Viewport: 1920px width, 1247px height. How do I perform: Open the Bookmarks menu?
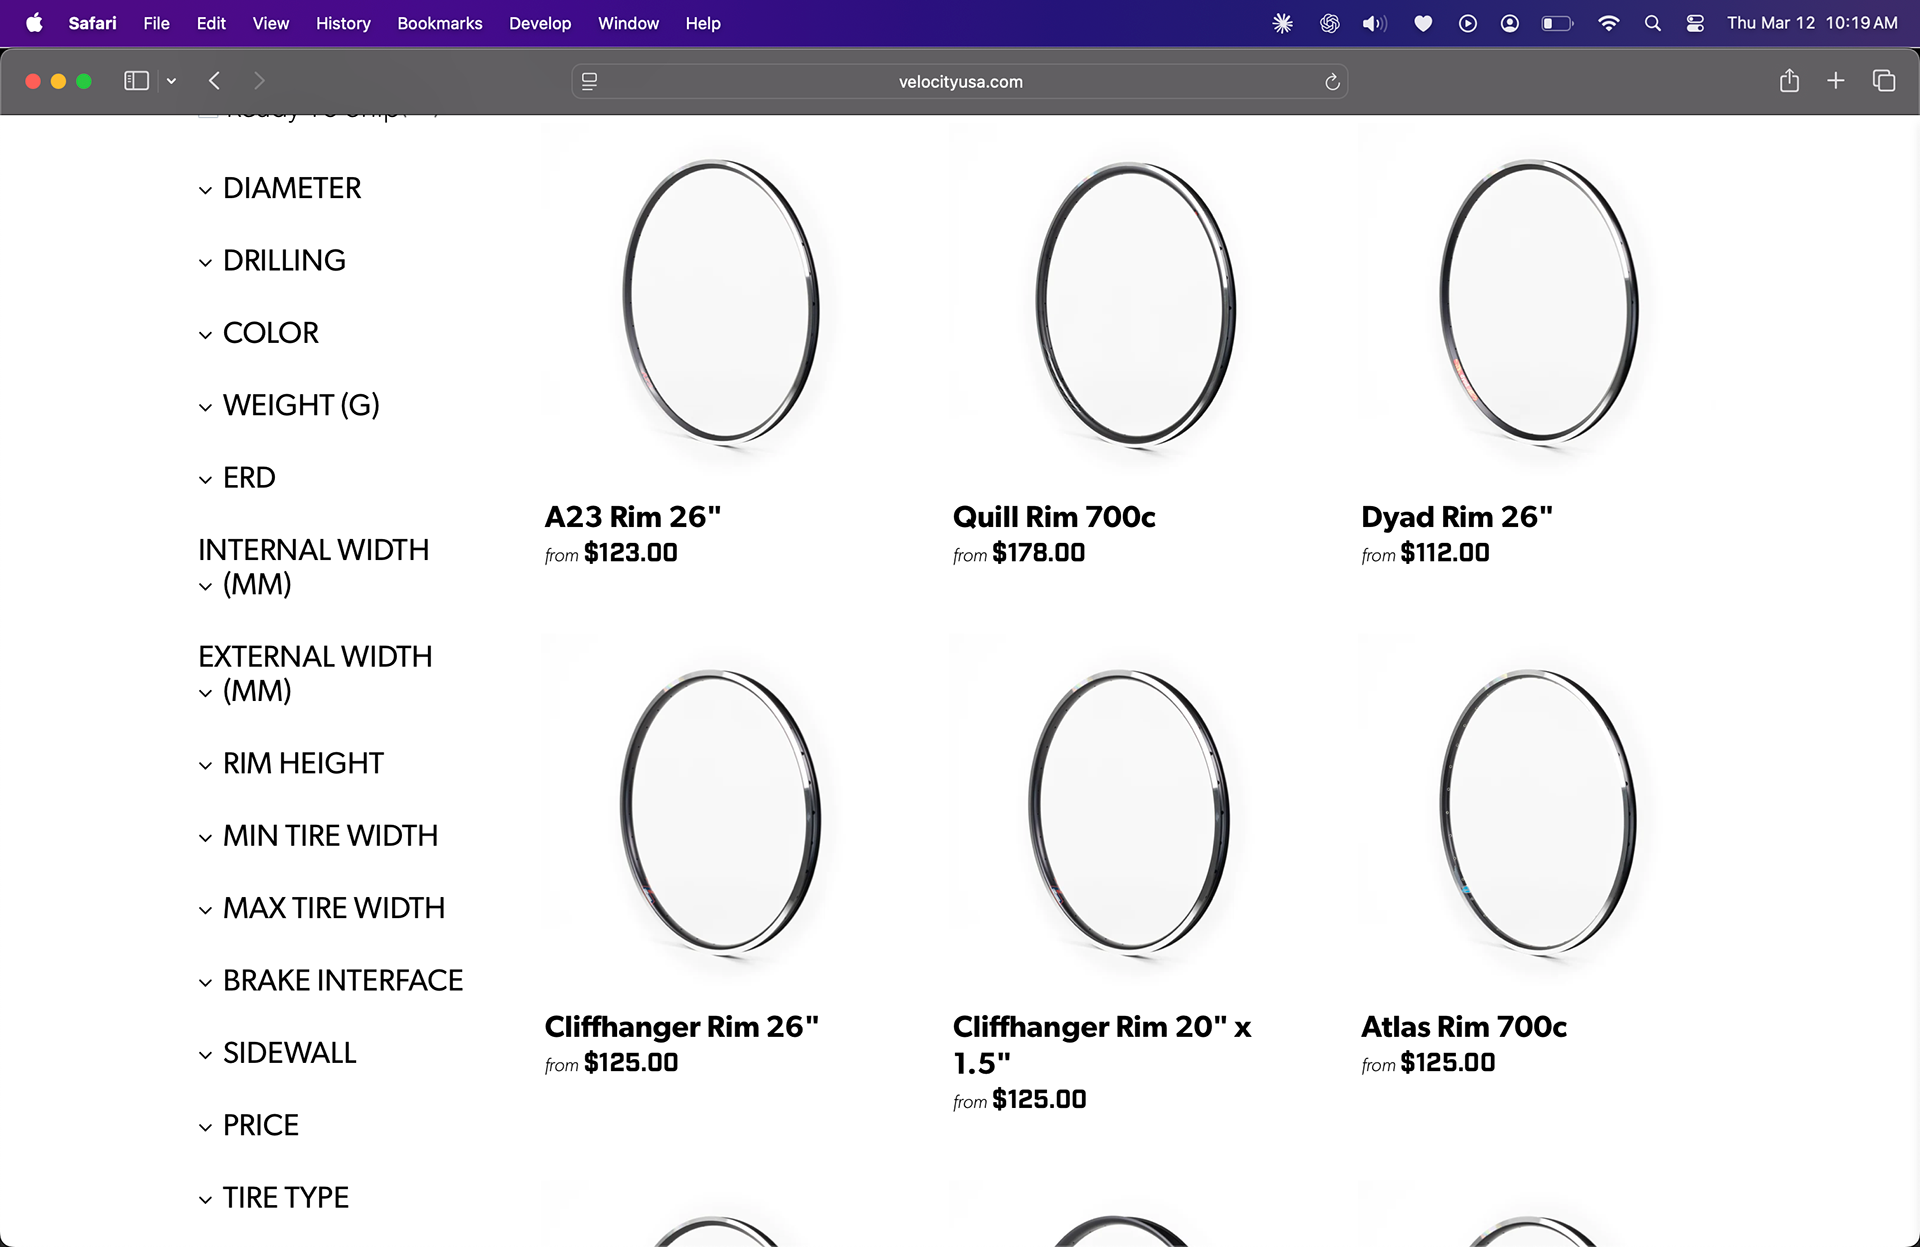439,23
